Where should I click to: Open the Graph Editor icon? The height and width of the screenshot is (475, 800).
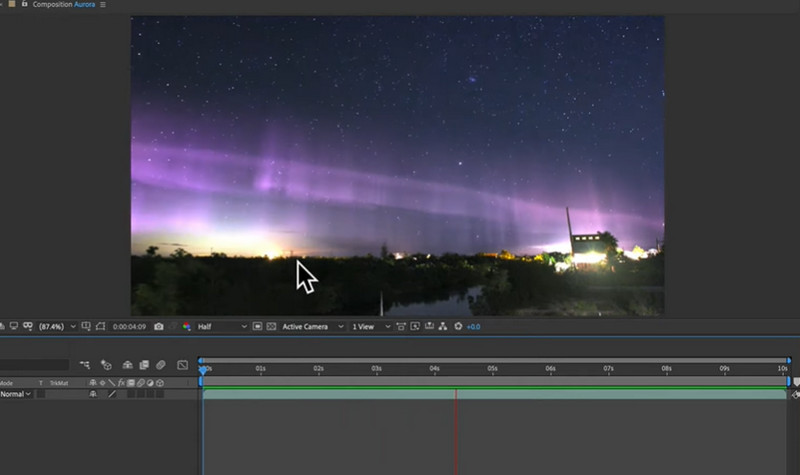click(182, 365)
